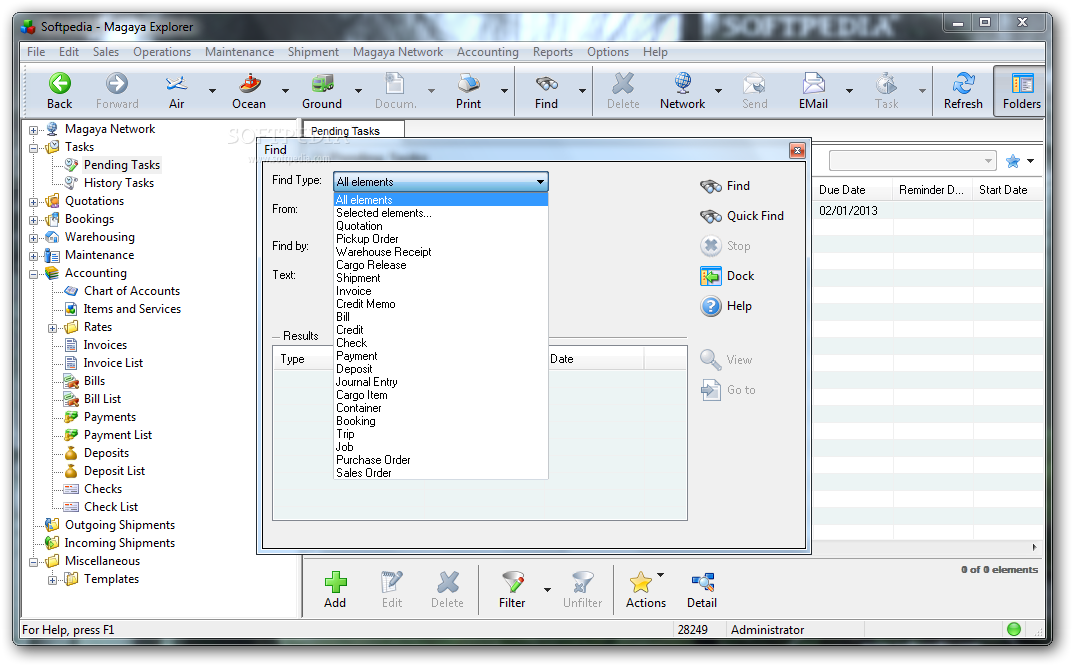This screenshot has height=666, width=1073.
Task: Select History Tasks in tree
Action: [119, 183]
